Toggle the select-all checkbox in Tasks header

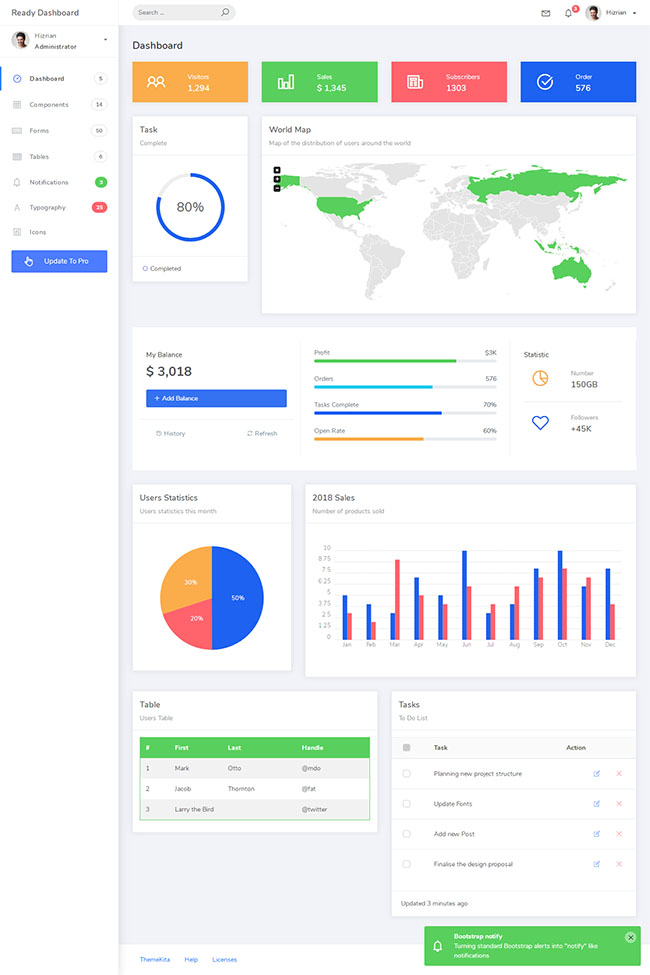[x=406, y=747]
